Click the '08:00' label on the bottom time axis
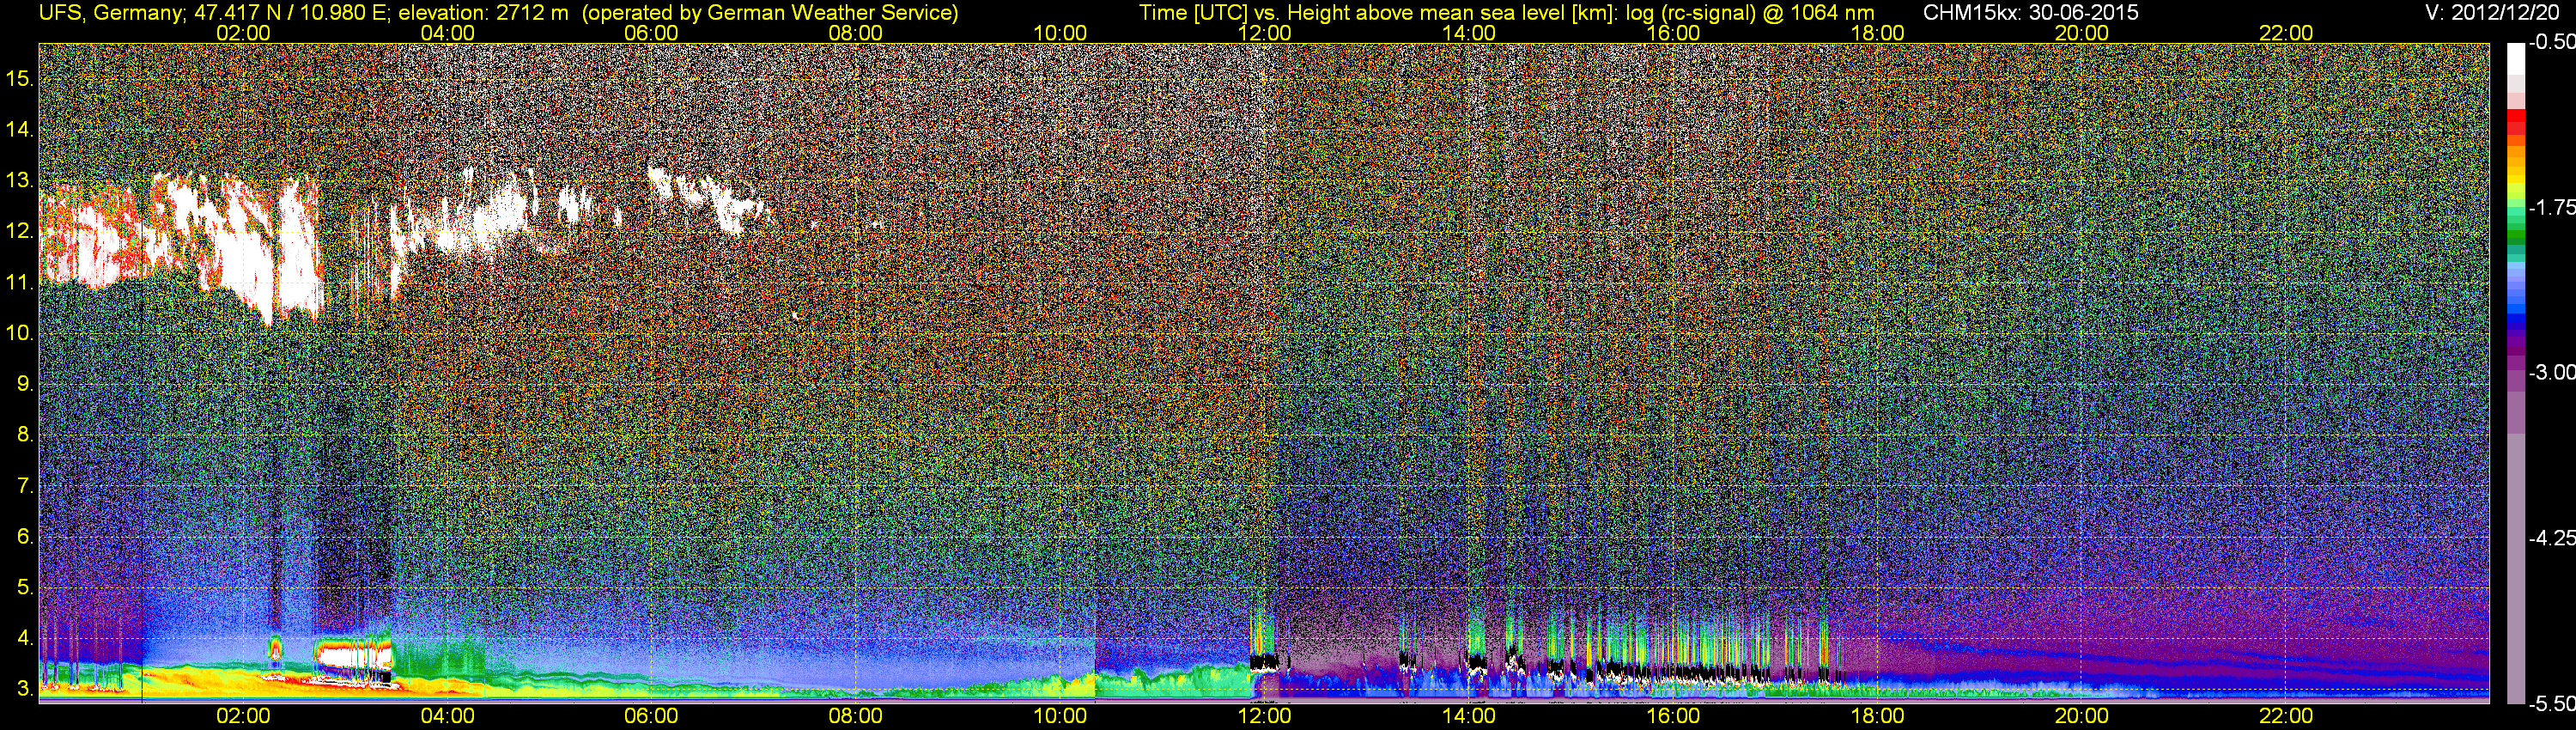Screen dimensions: 2576x730 point(856,716)
